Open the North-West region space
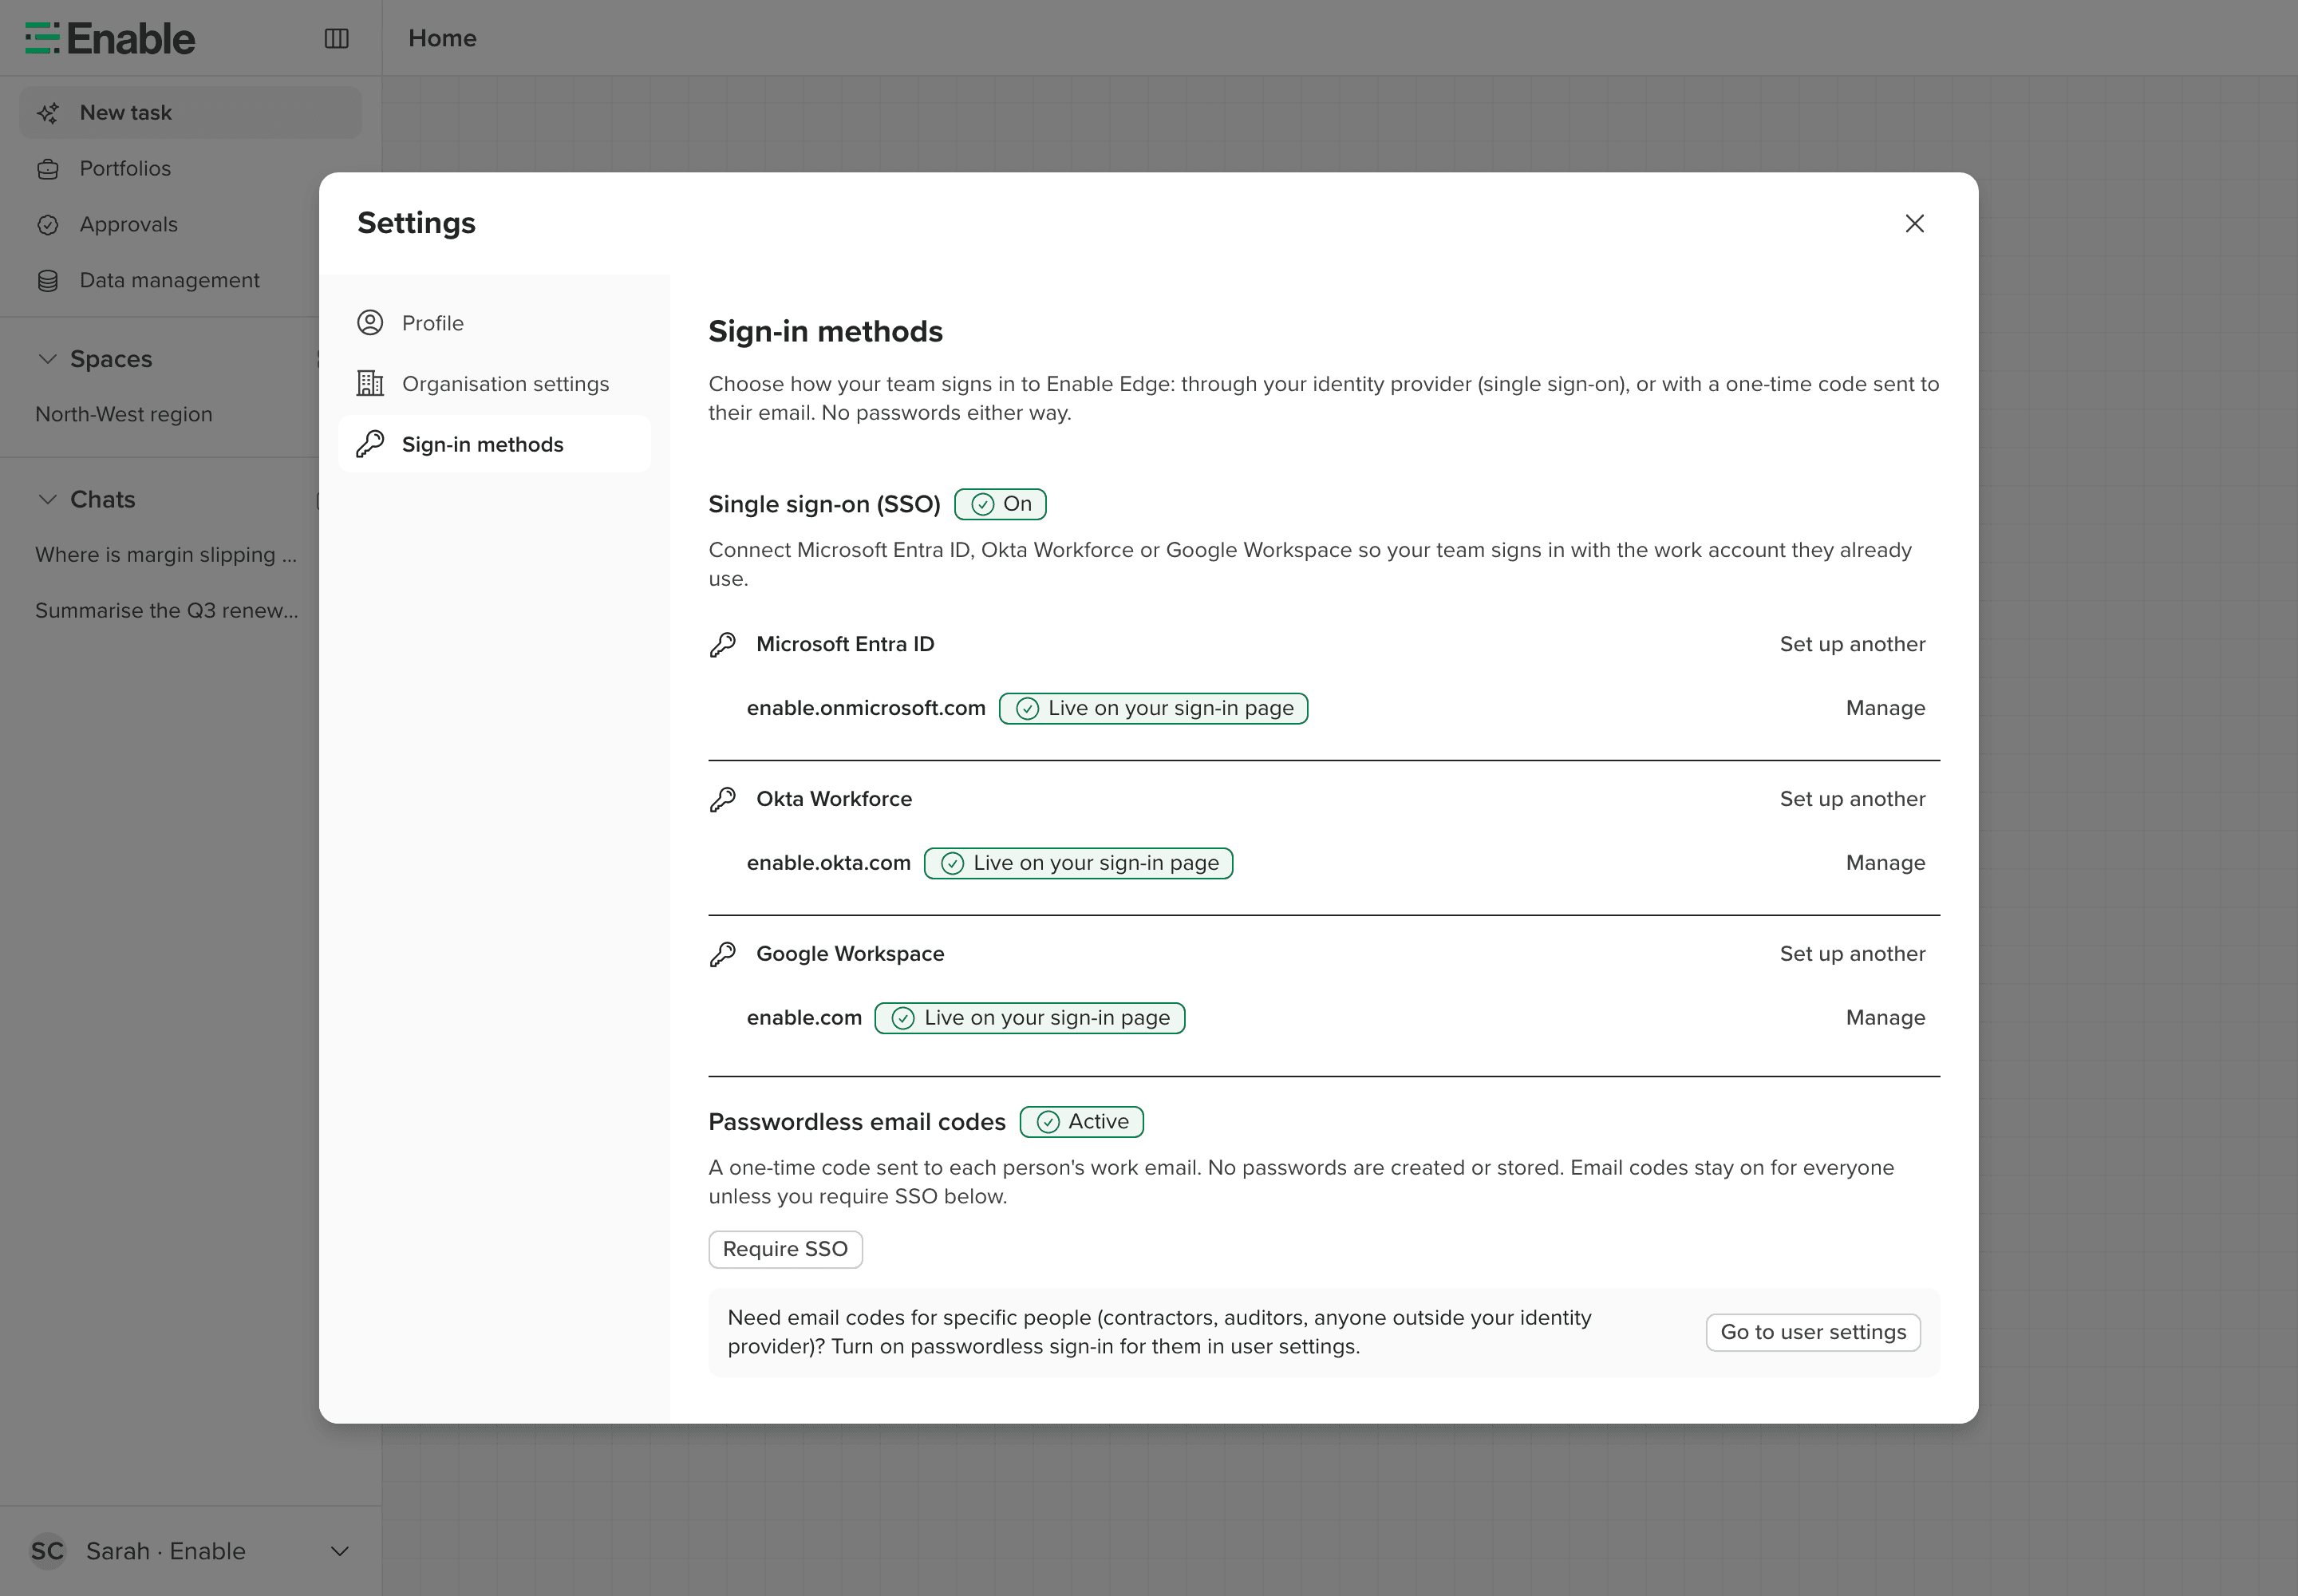 124,414
